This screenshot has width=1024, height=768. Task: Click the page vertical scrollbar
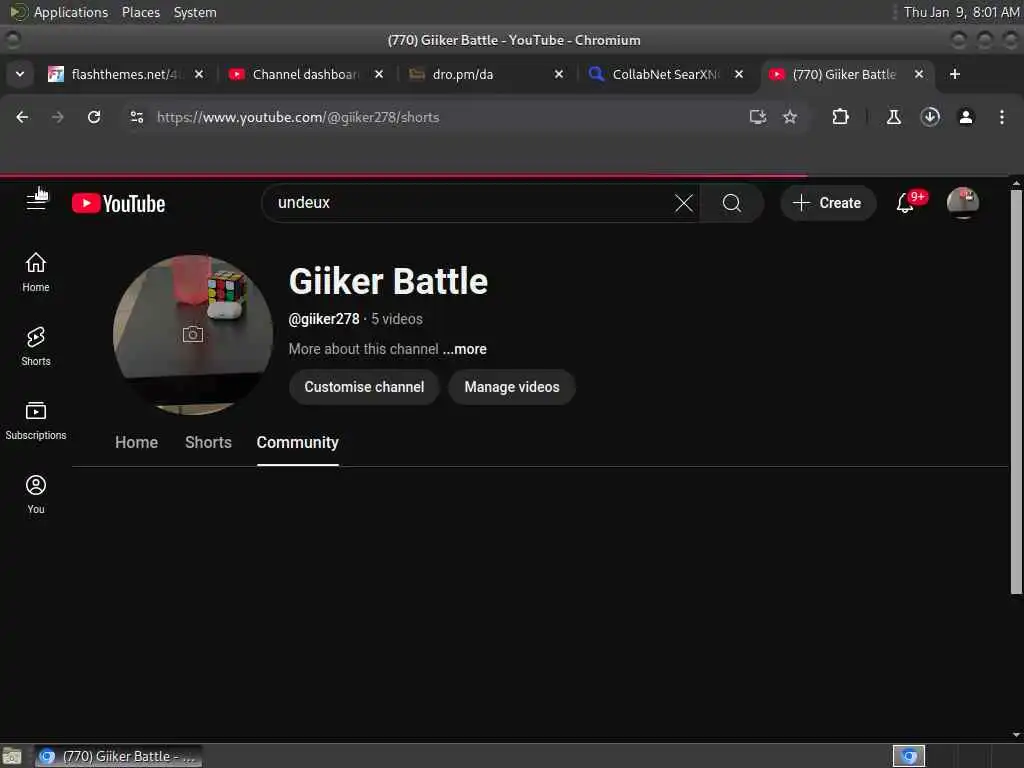pos(1016,392)
